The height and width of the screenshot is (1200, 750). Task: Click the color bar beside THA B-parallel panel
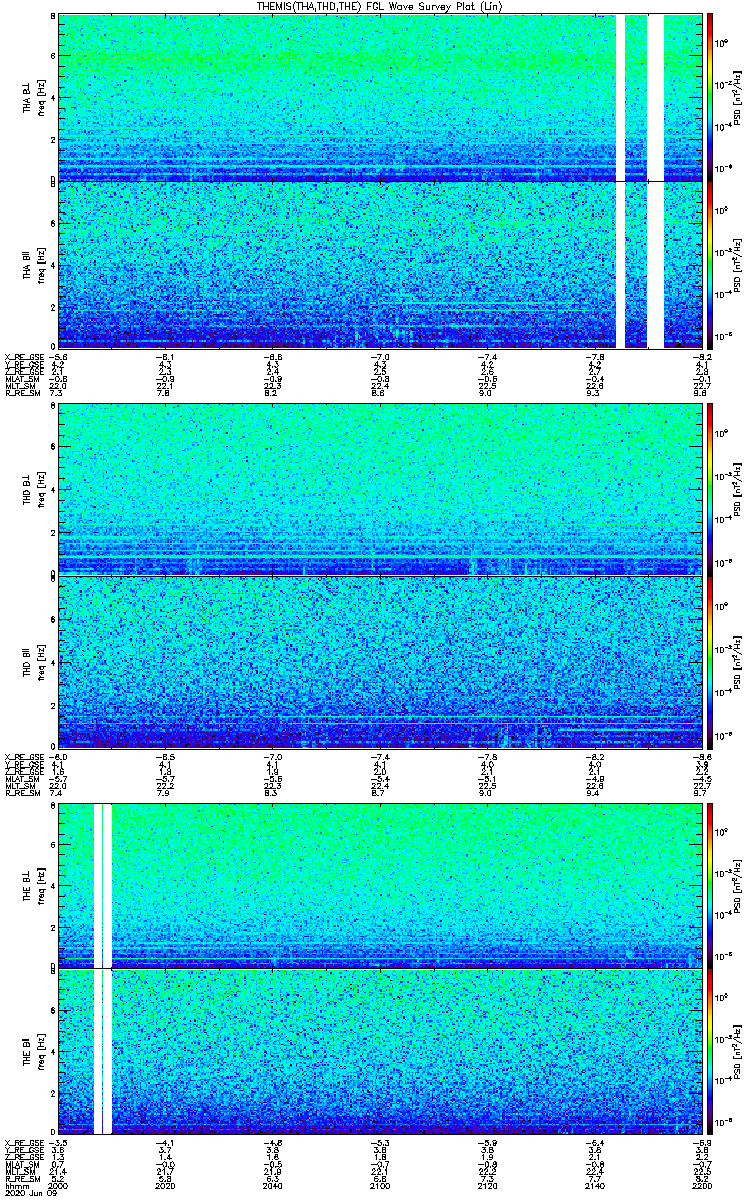point(709,264)
